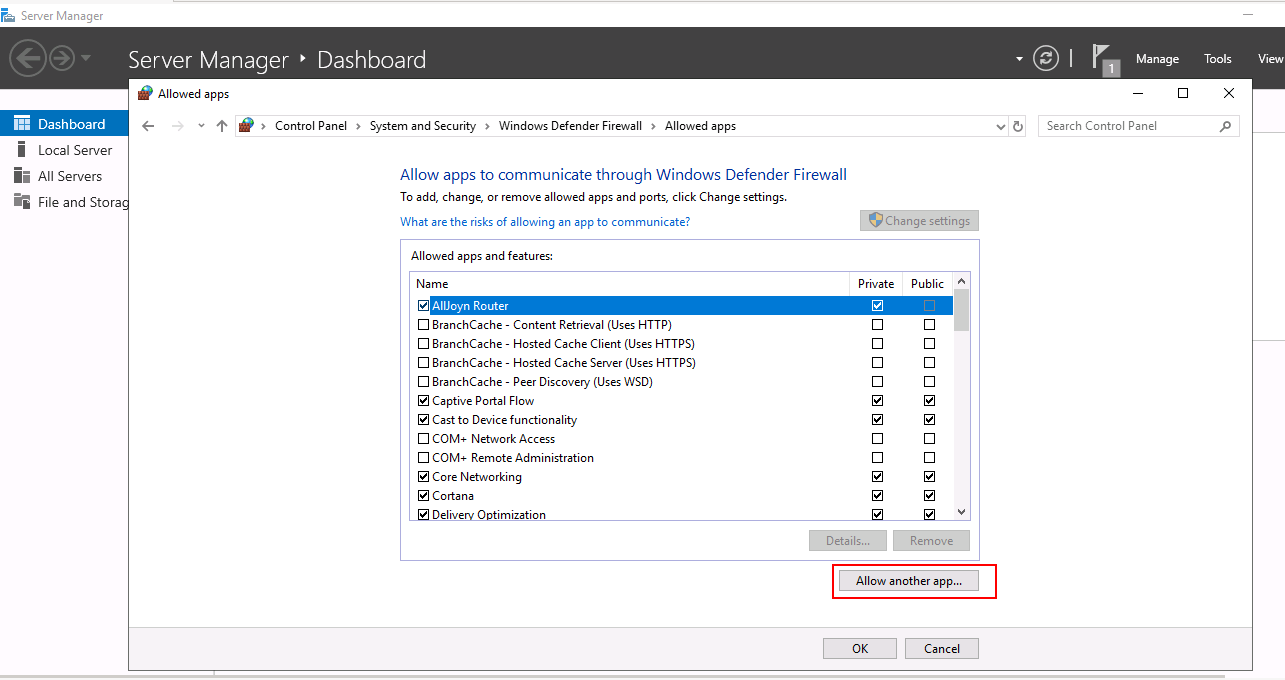Click the All Servers icon in sidebar
Image resolution: width=1285 pixels, height=680 pixels.
[x=22, y=176]
